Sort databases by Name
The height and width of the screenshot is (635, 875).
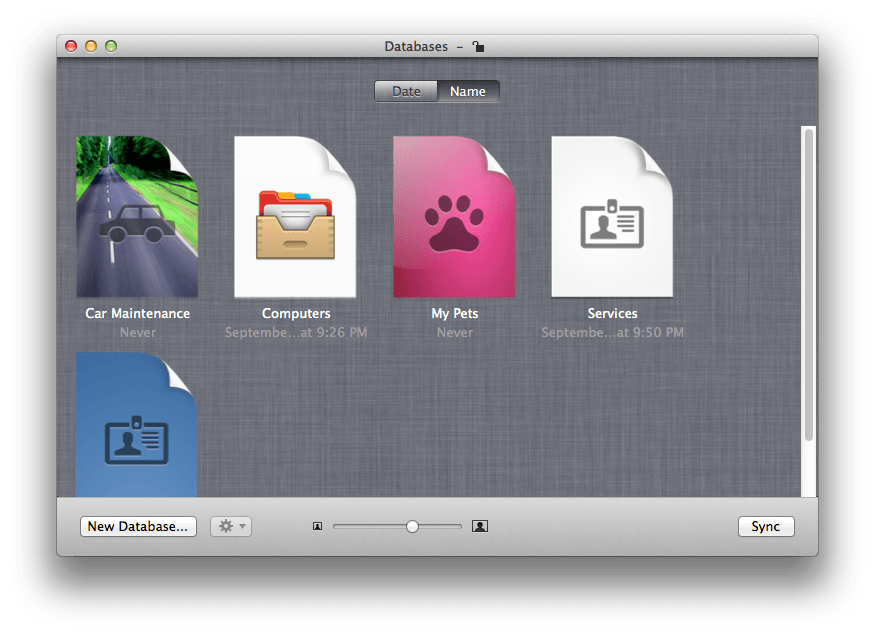pyautogui.click(x=468, y=92)
